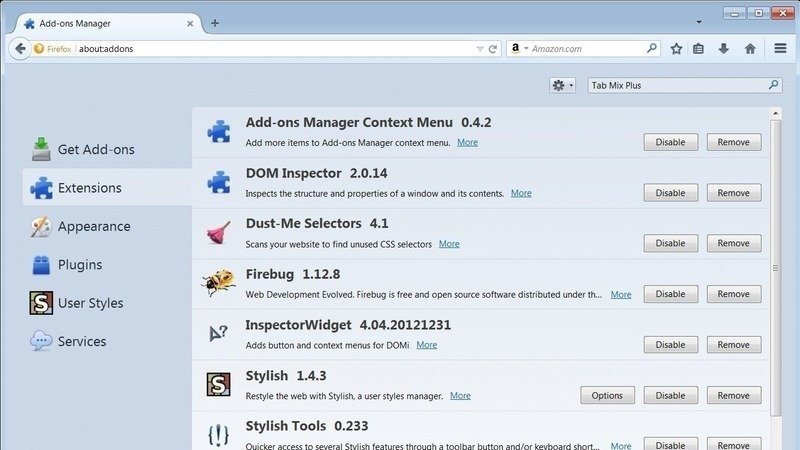800x450 pixels.
Task: Disable the InspectorWidget extension
Action: (670, 344)
